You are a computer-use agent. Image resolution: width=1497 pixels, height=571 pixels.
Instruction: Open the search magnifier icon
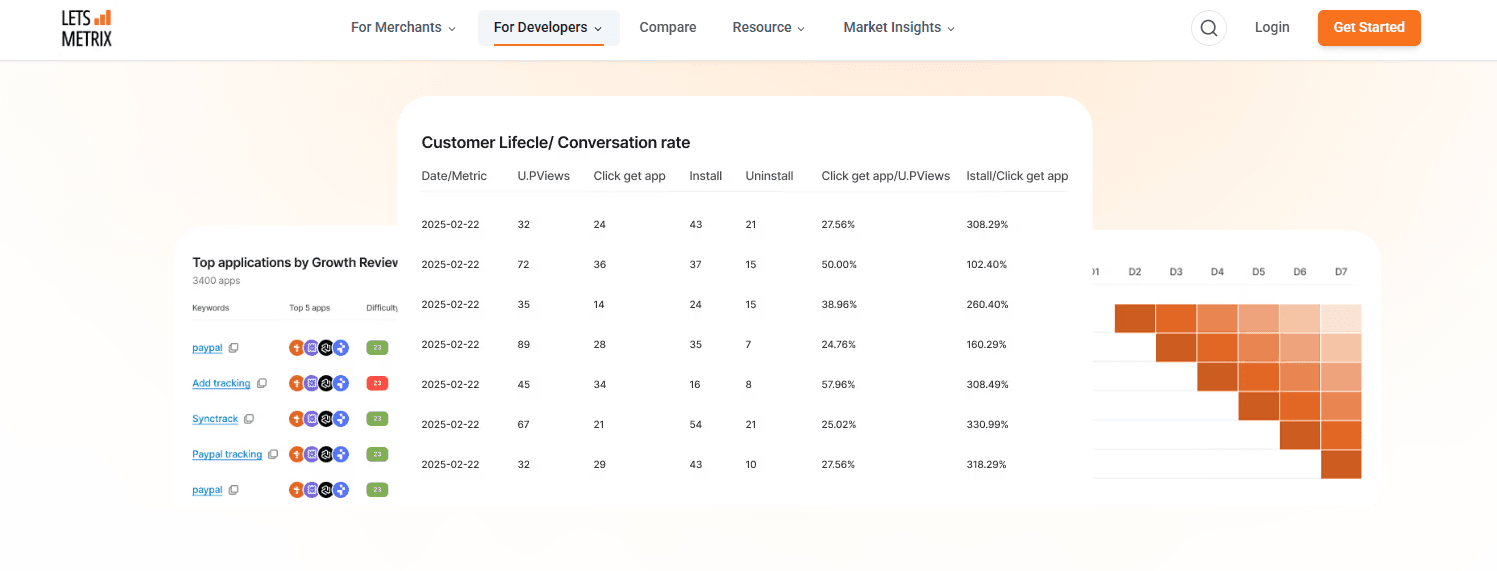[x=1208, y=28]
